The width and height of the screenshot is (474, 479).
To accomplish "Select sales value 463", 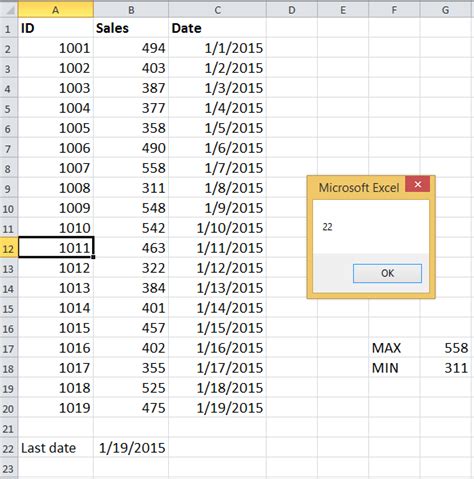I will coord(131,248).
